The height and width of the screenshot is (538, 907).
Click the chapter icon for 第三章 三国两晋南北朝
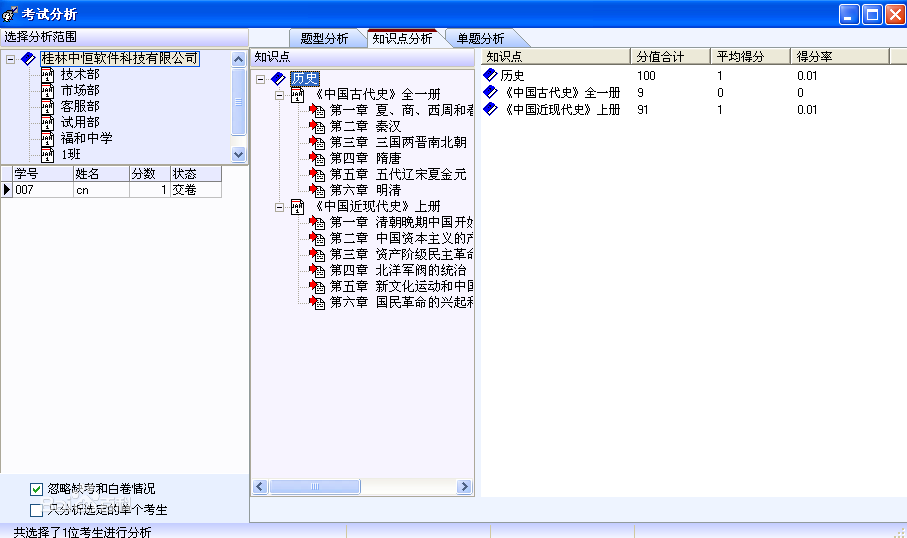[x=317, y=142]
